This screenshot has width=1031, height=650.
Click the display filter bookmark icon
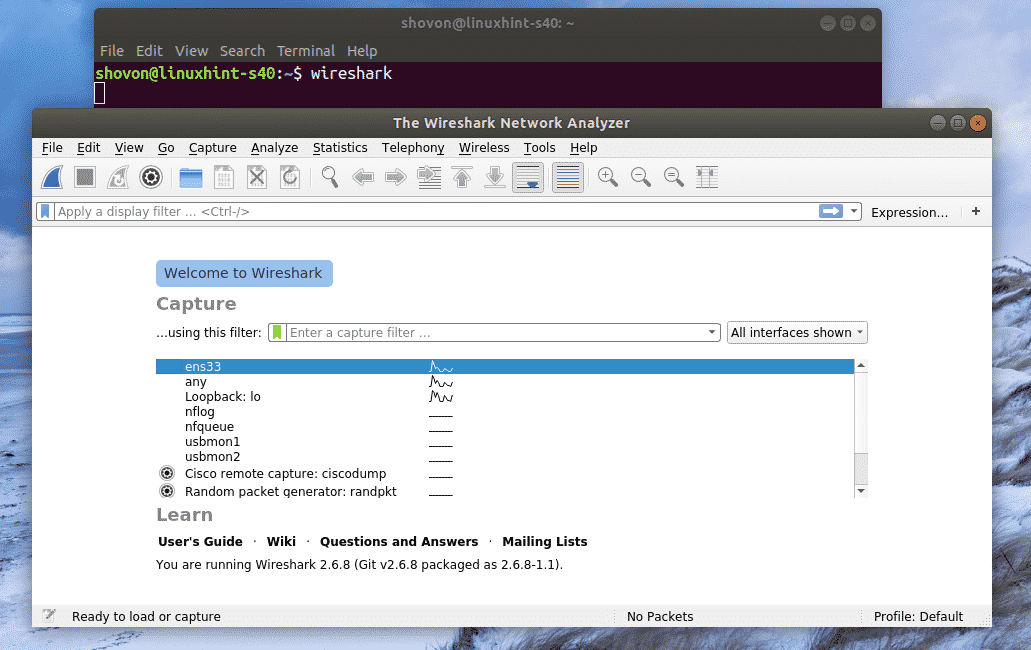point(45,212)
